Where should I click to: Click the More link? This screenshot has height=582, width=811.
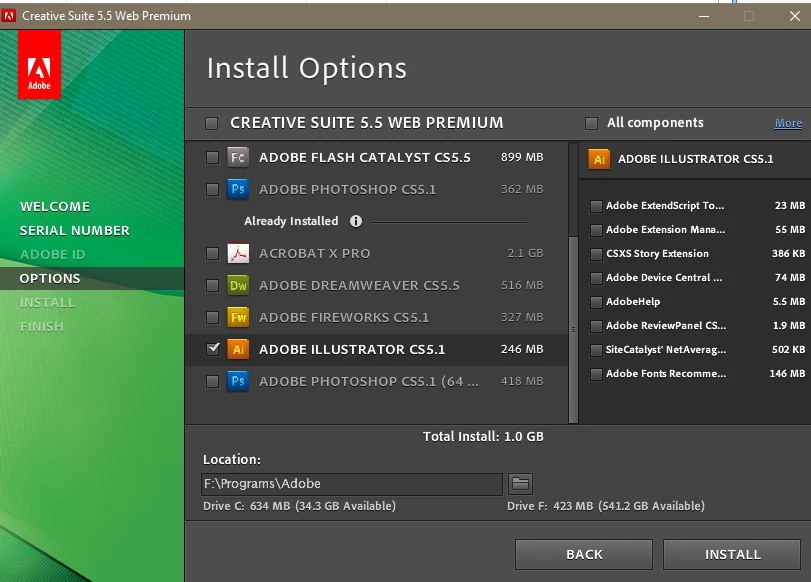click(x=788, y=123)
